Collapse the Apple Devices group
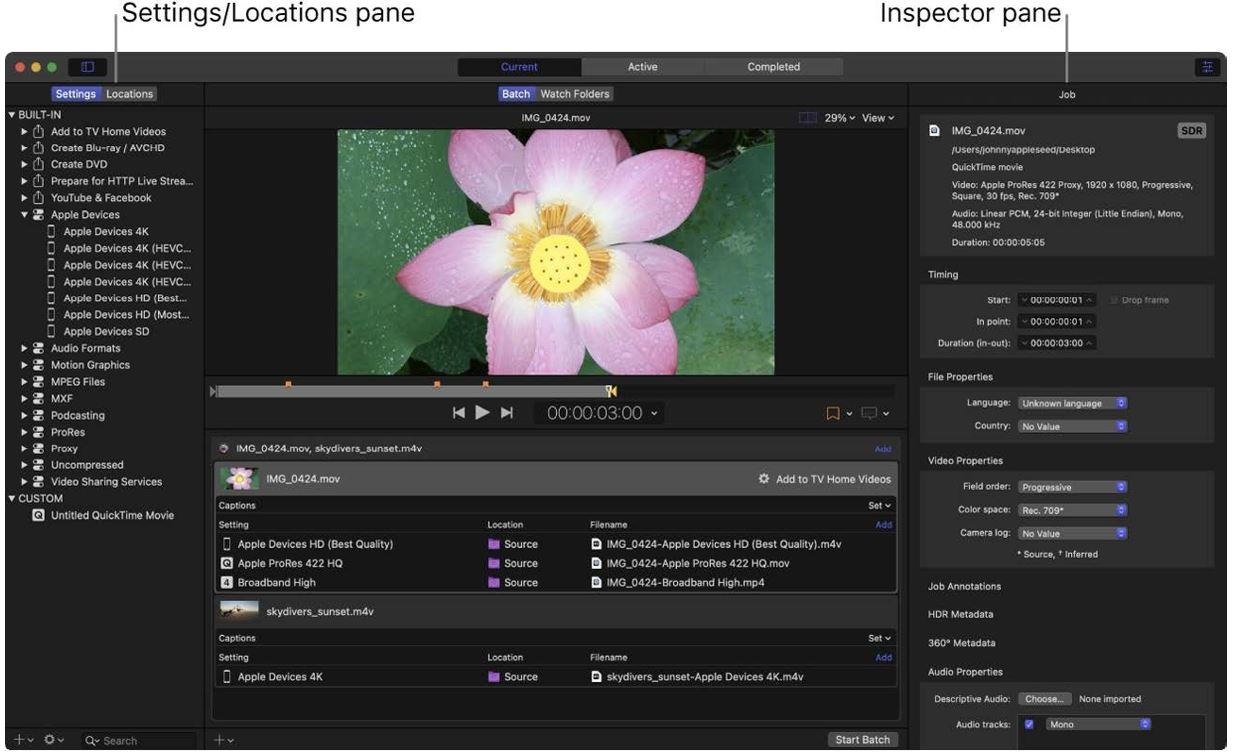This screenshot has height=753, width=1238. point(25,215)
